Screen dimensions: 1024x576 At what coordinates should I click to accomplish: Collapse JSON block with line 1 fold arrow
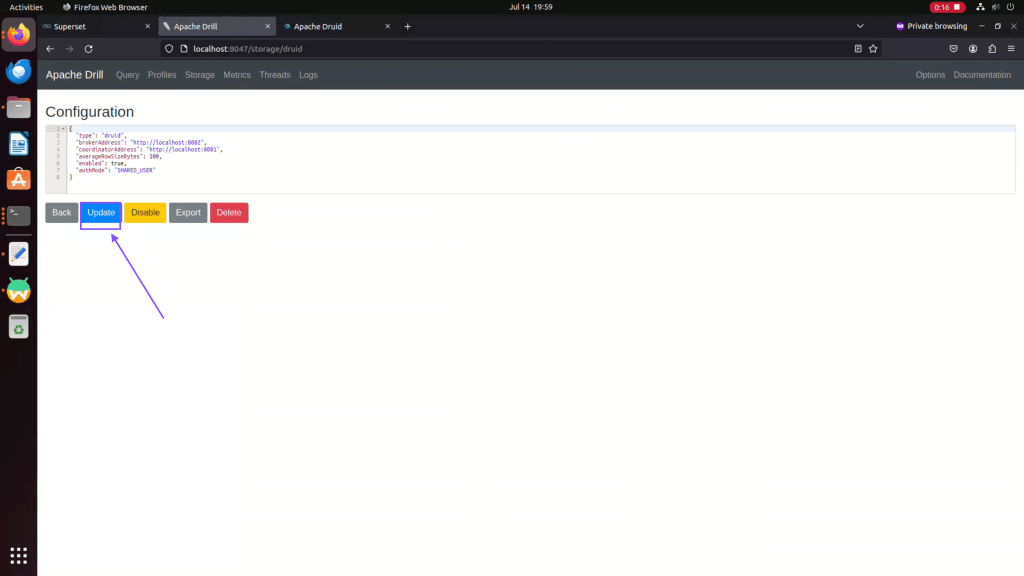pos(64,129)
